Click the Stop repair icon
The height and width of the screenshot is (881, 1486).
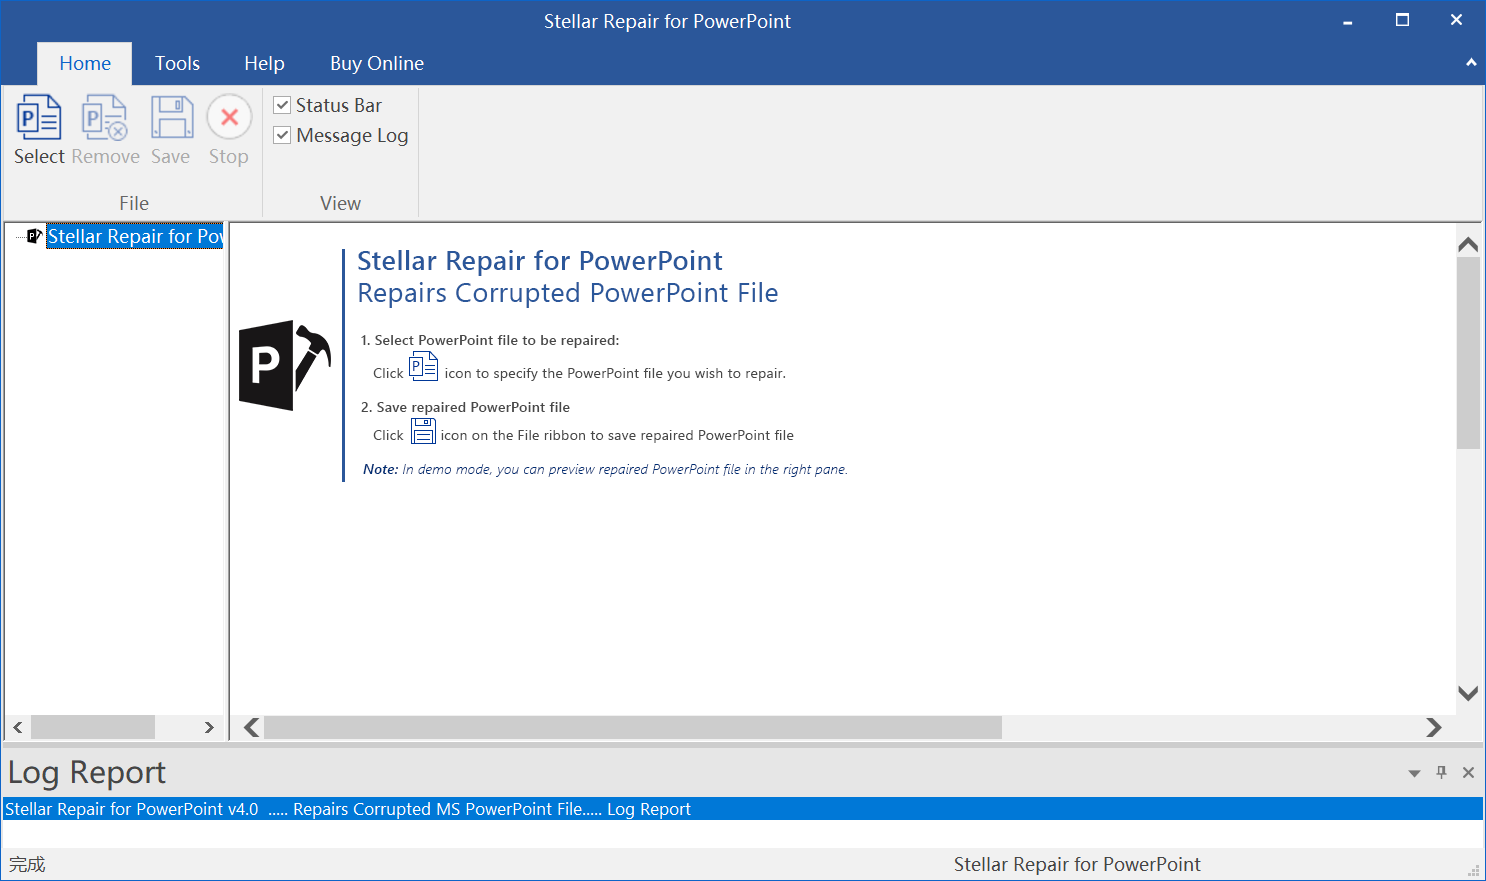pyautogui.click(x=229, y=118)
